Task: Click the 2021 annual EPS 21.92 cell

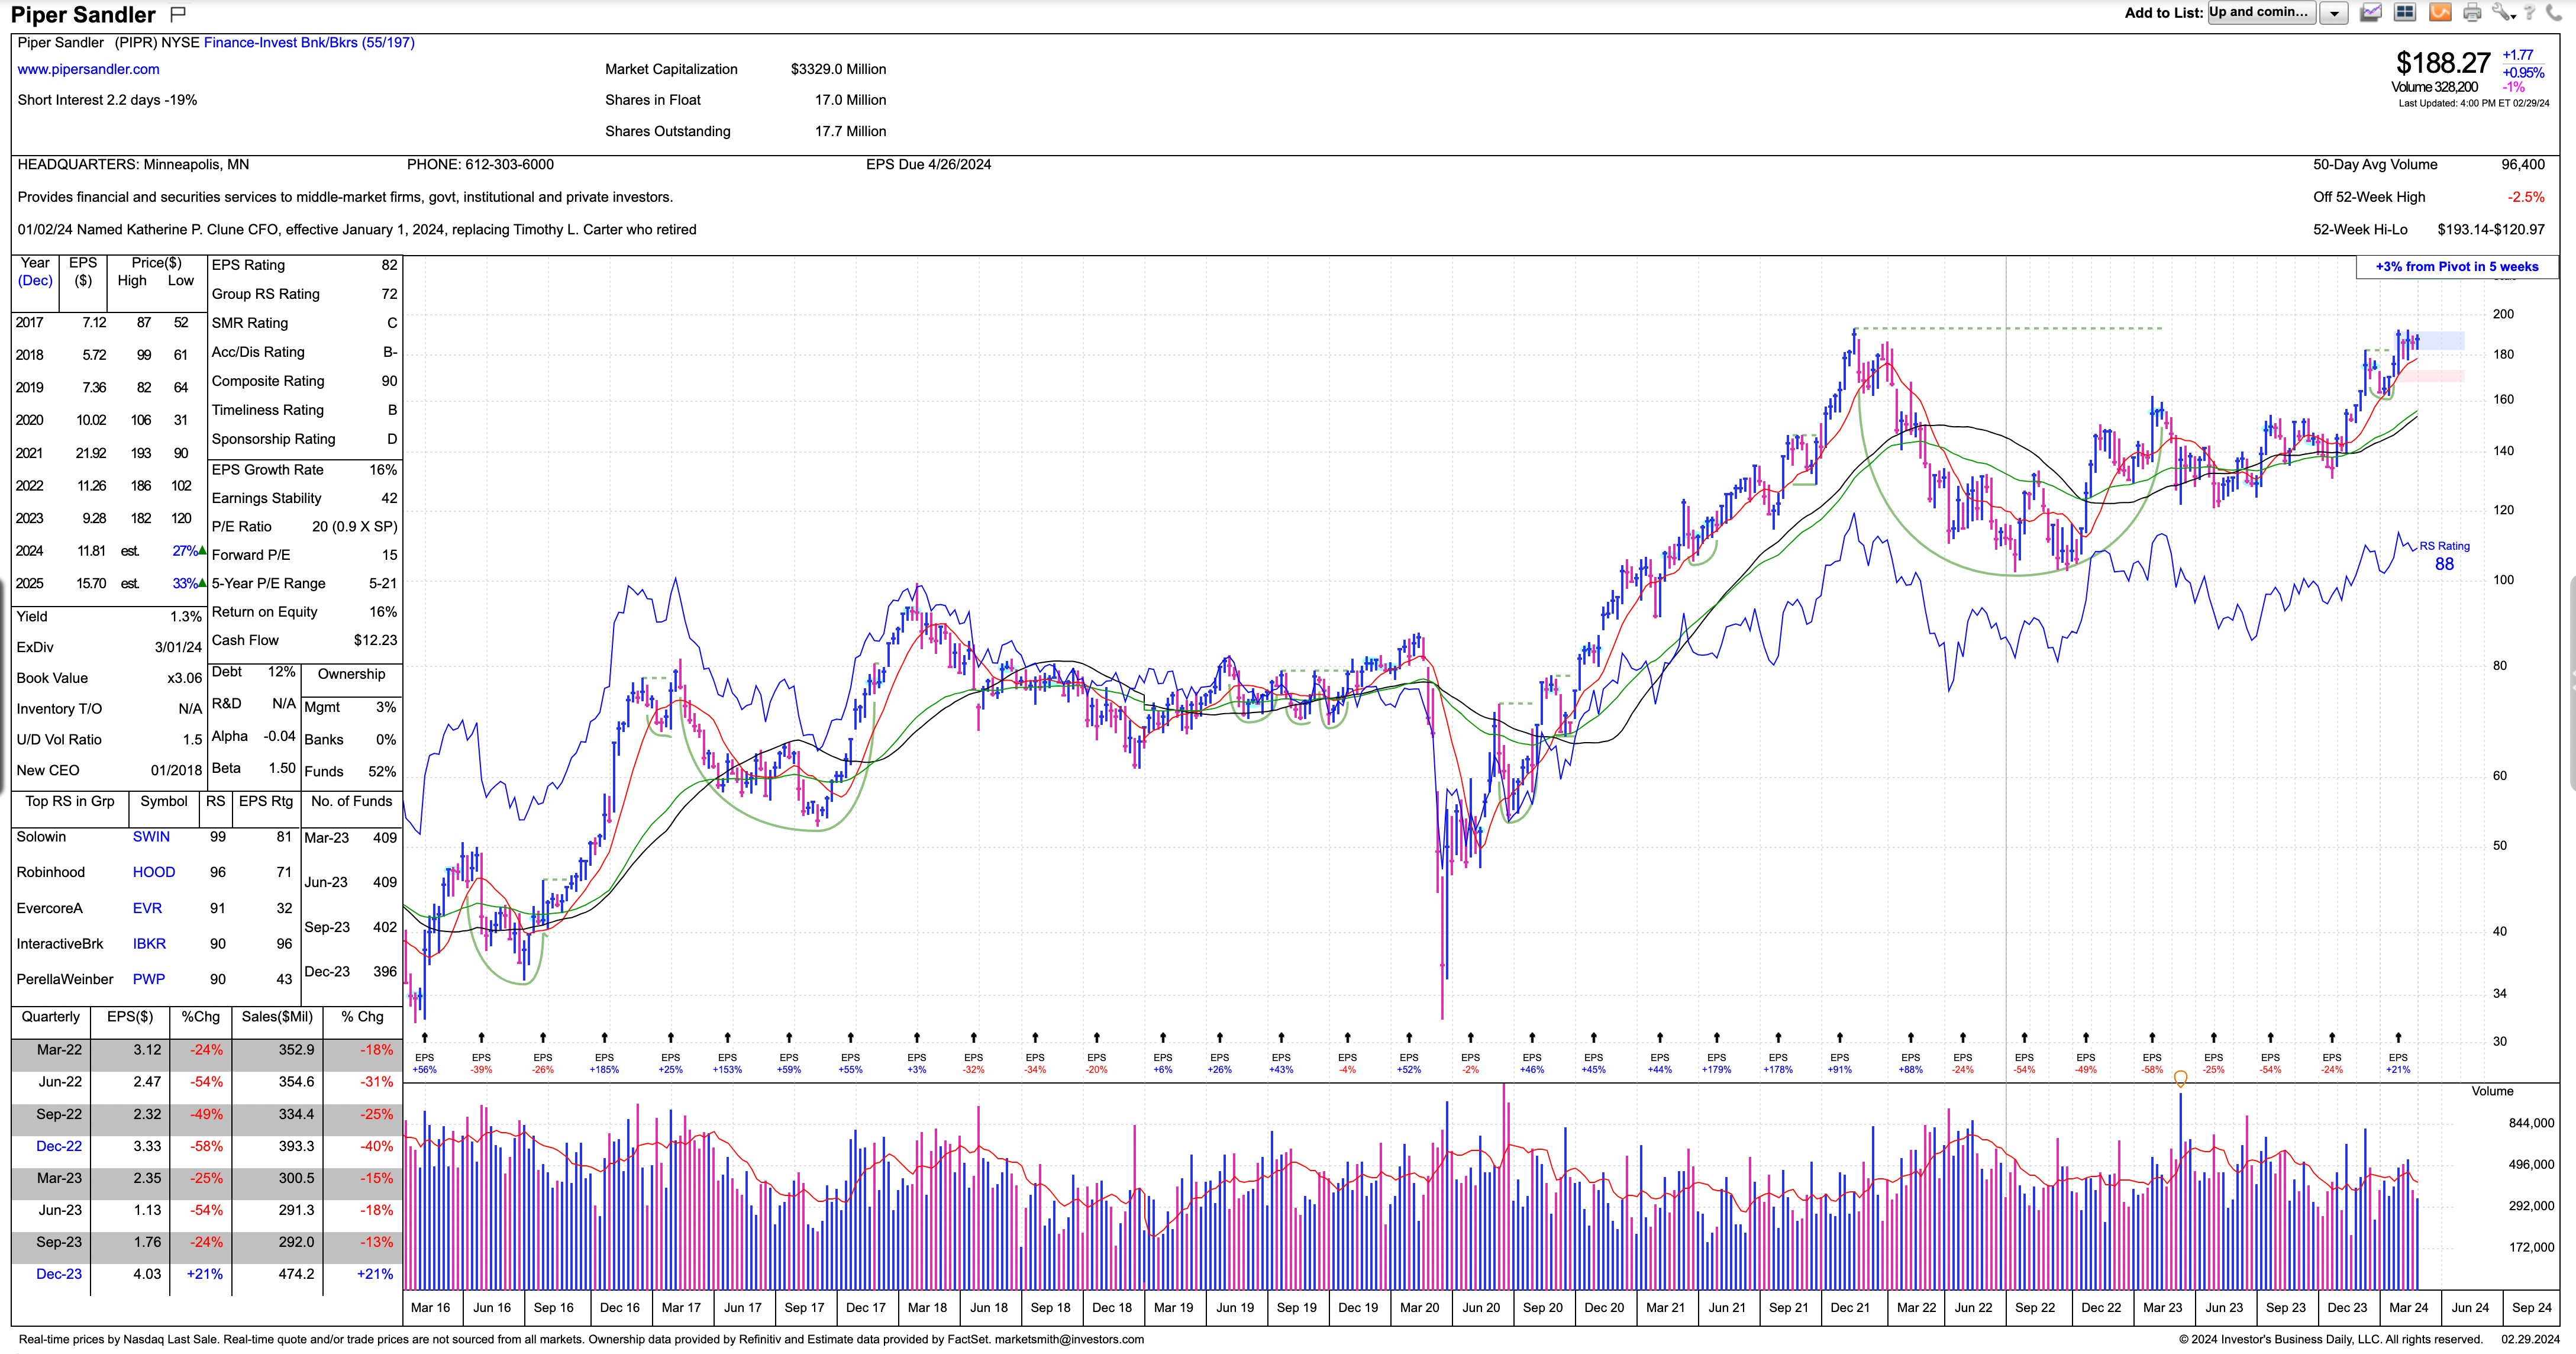Action: (x=91, y=453)
